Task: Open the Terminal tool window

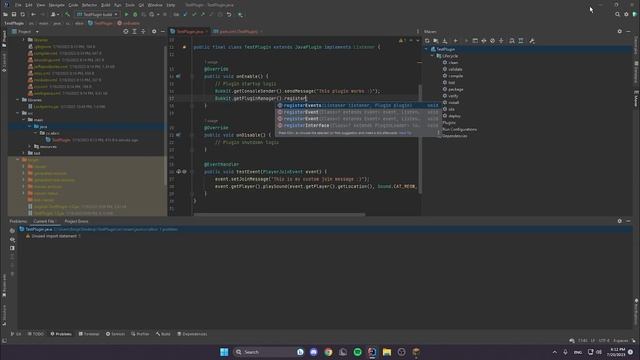Action: [x=89, y=334]
